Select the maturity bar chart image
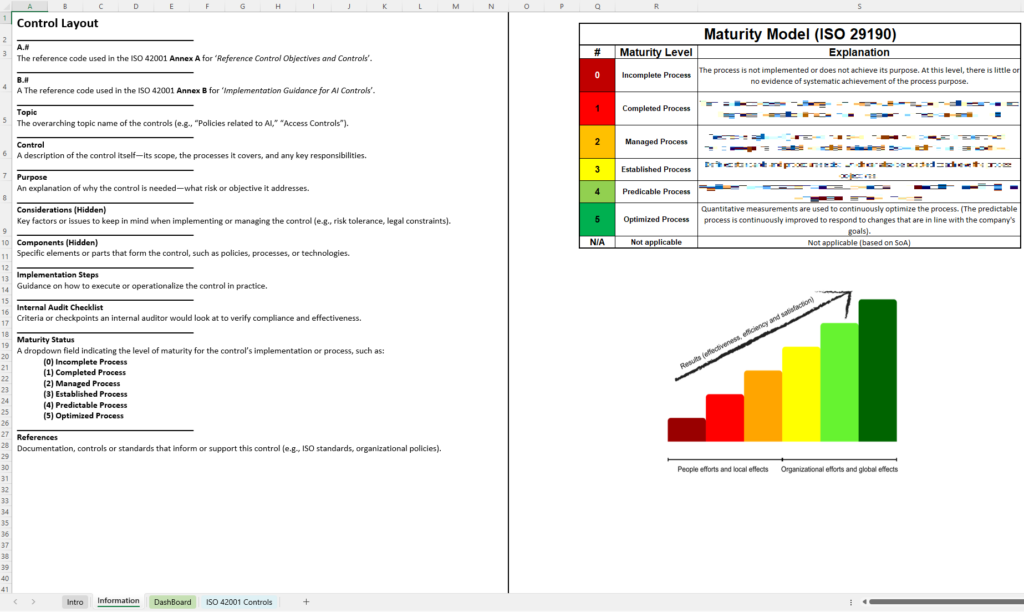1024x612 pixels. 780,380
